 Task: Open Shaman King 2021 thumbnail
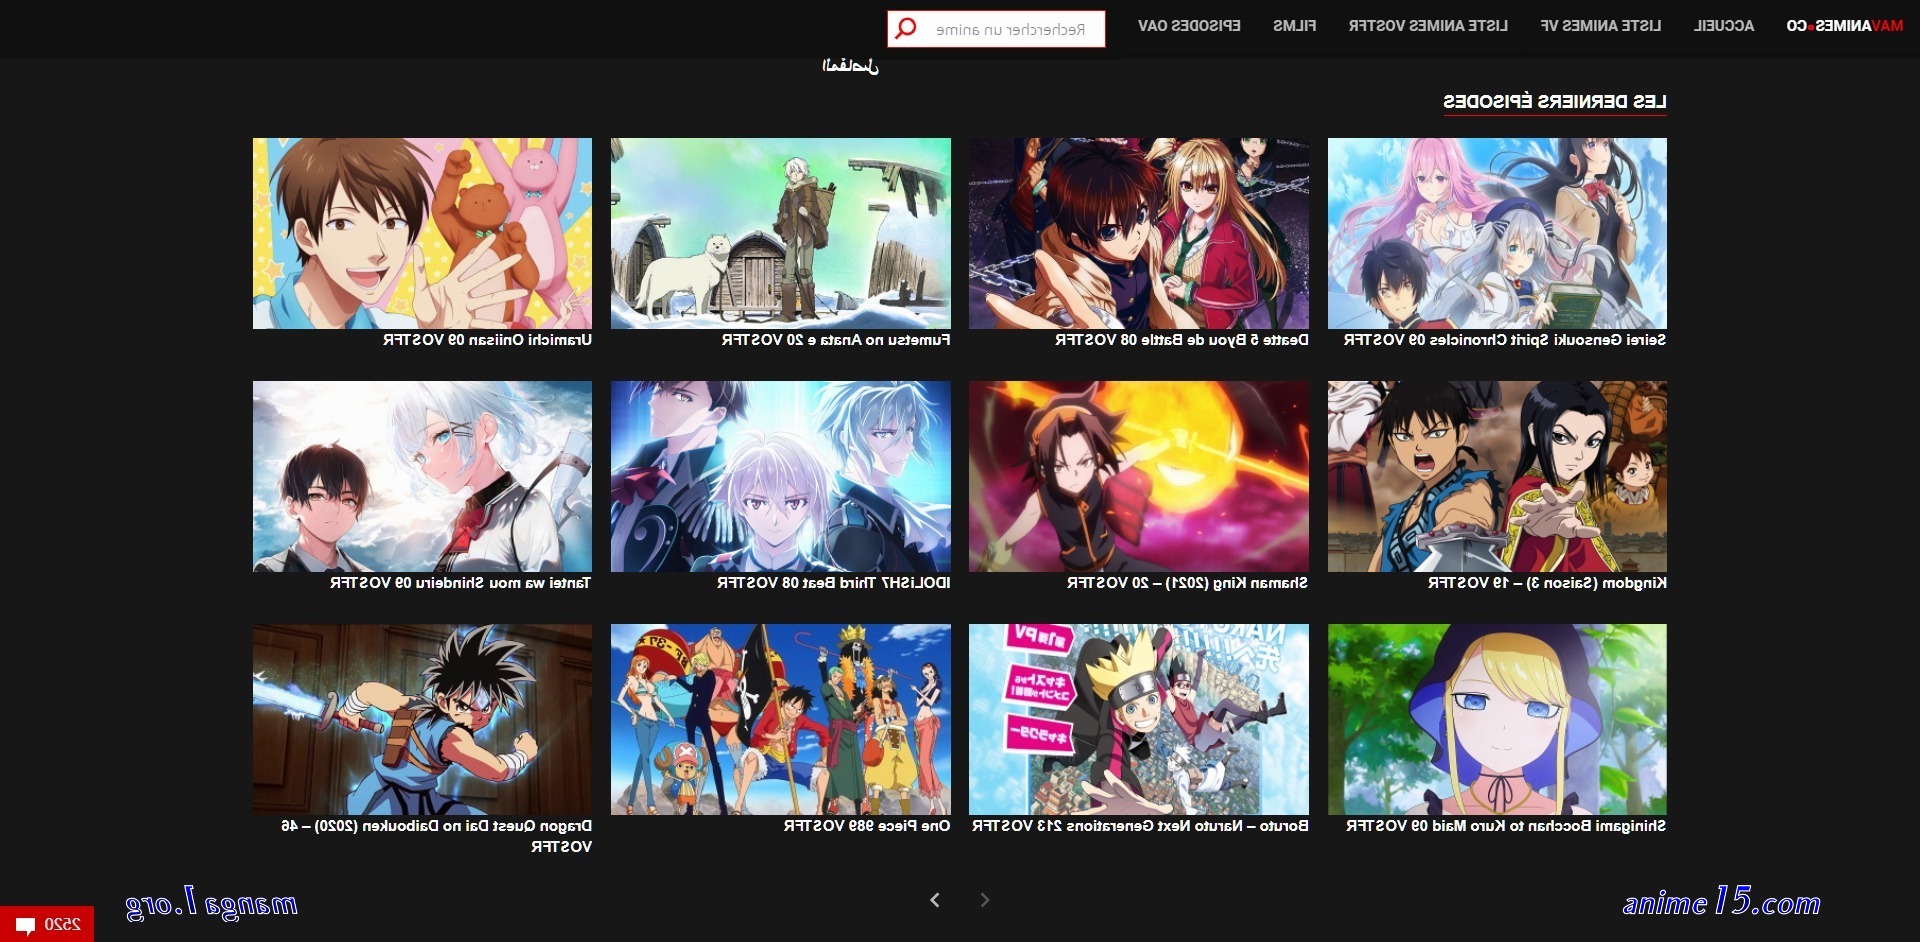coord(1138,476)
